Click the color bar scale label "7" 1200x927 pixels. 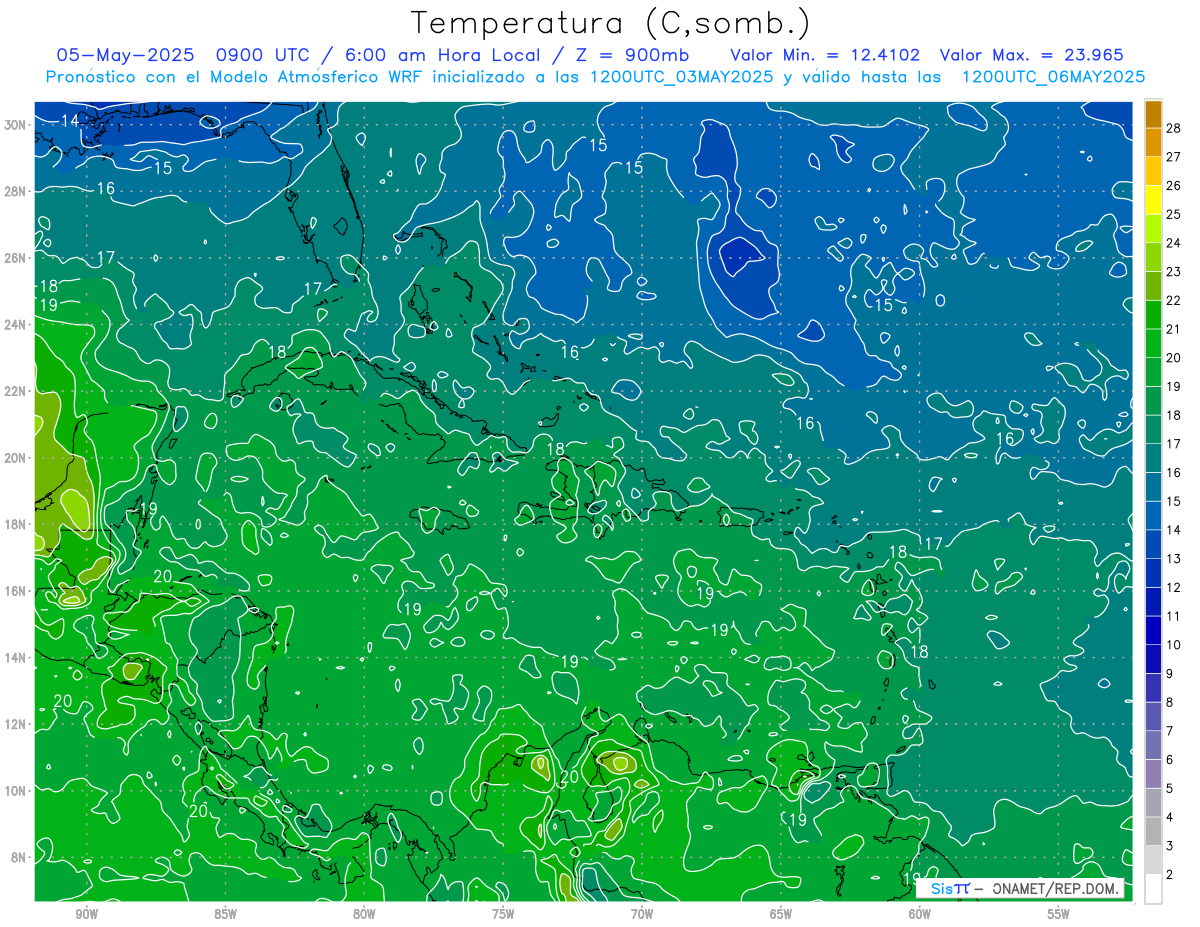pyautogui.click(x=1170, y=731)
